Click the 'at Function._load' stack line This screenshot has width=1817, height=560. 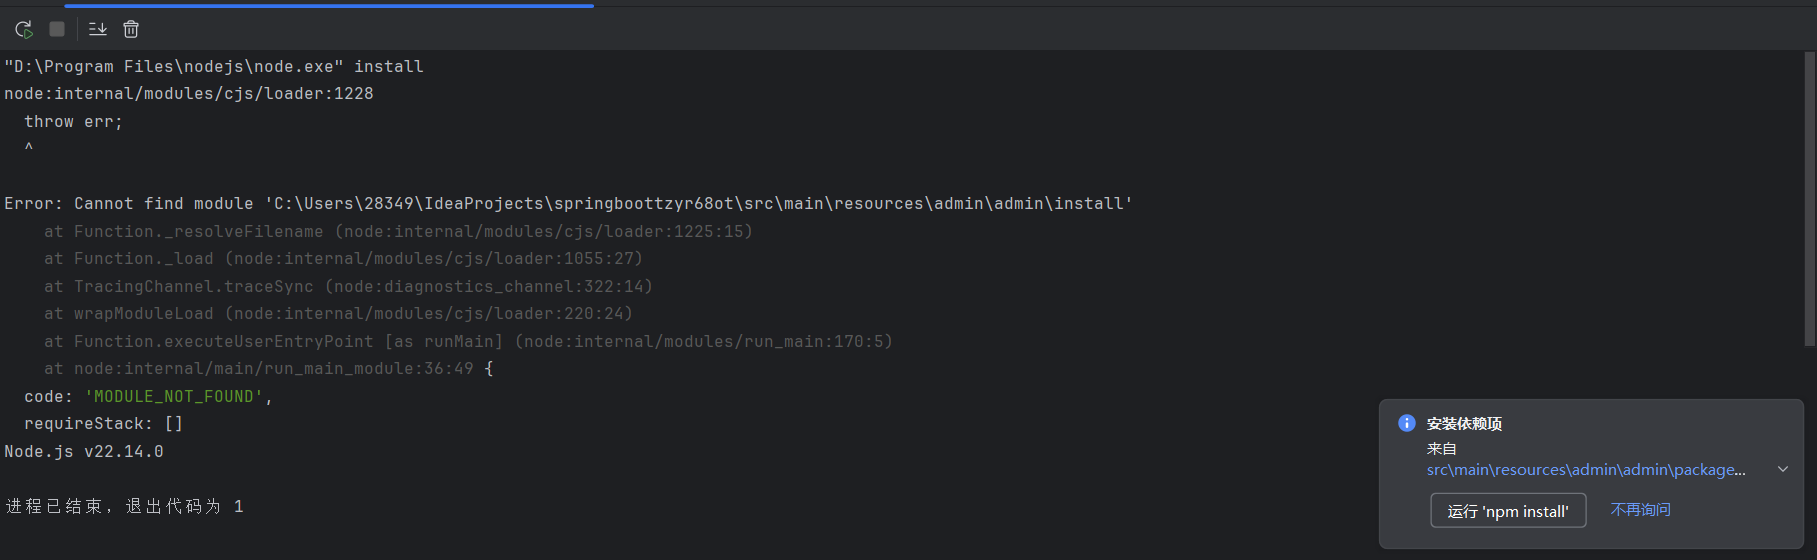[343, 258]
